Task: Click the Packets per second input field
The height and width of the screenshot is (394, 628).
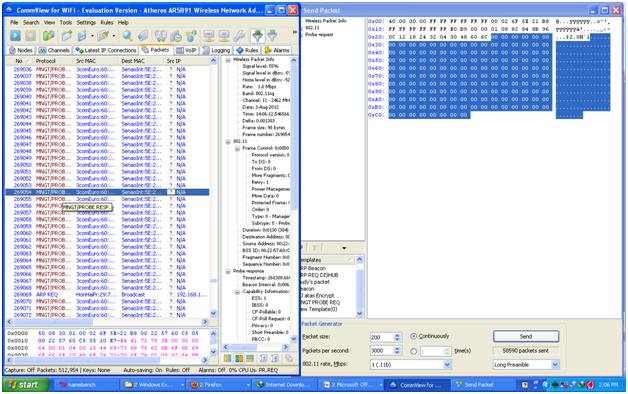Action: [382, 351]
